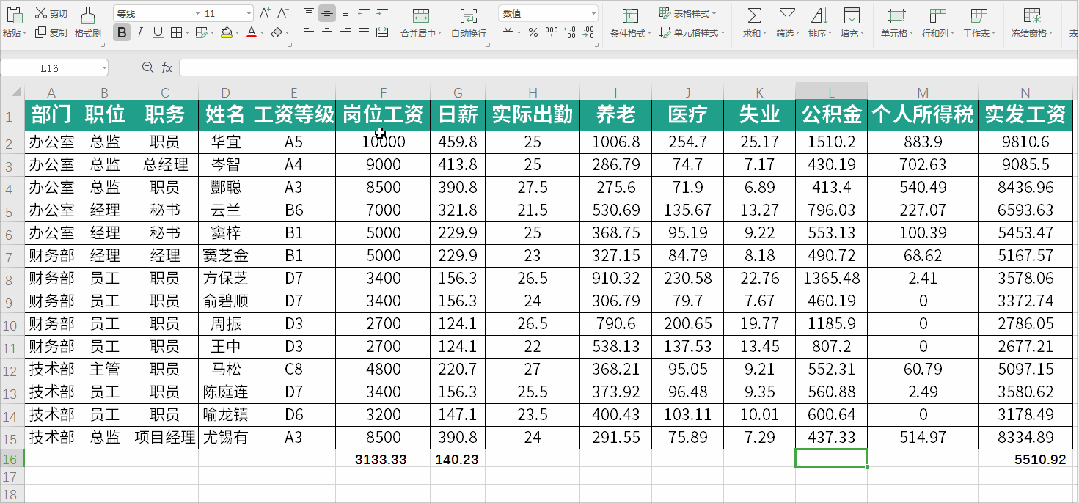Click header cell 岗位工资
The image size is (1079, 503).
(x=383, y=116)
